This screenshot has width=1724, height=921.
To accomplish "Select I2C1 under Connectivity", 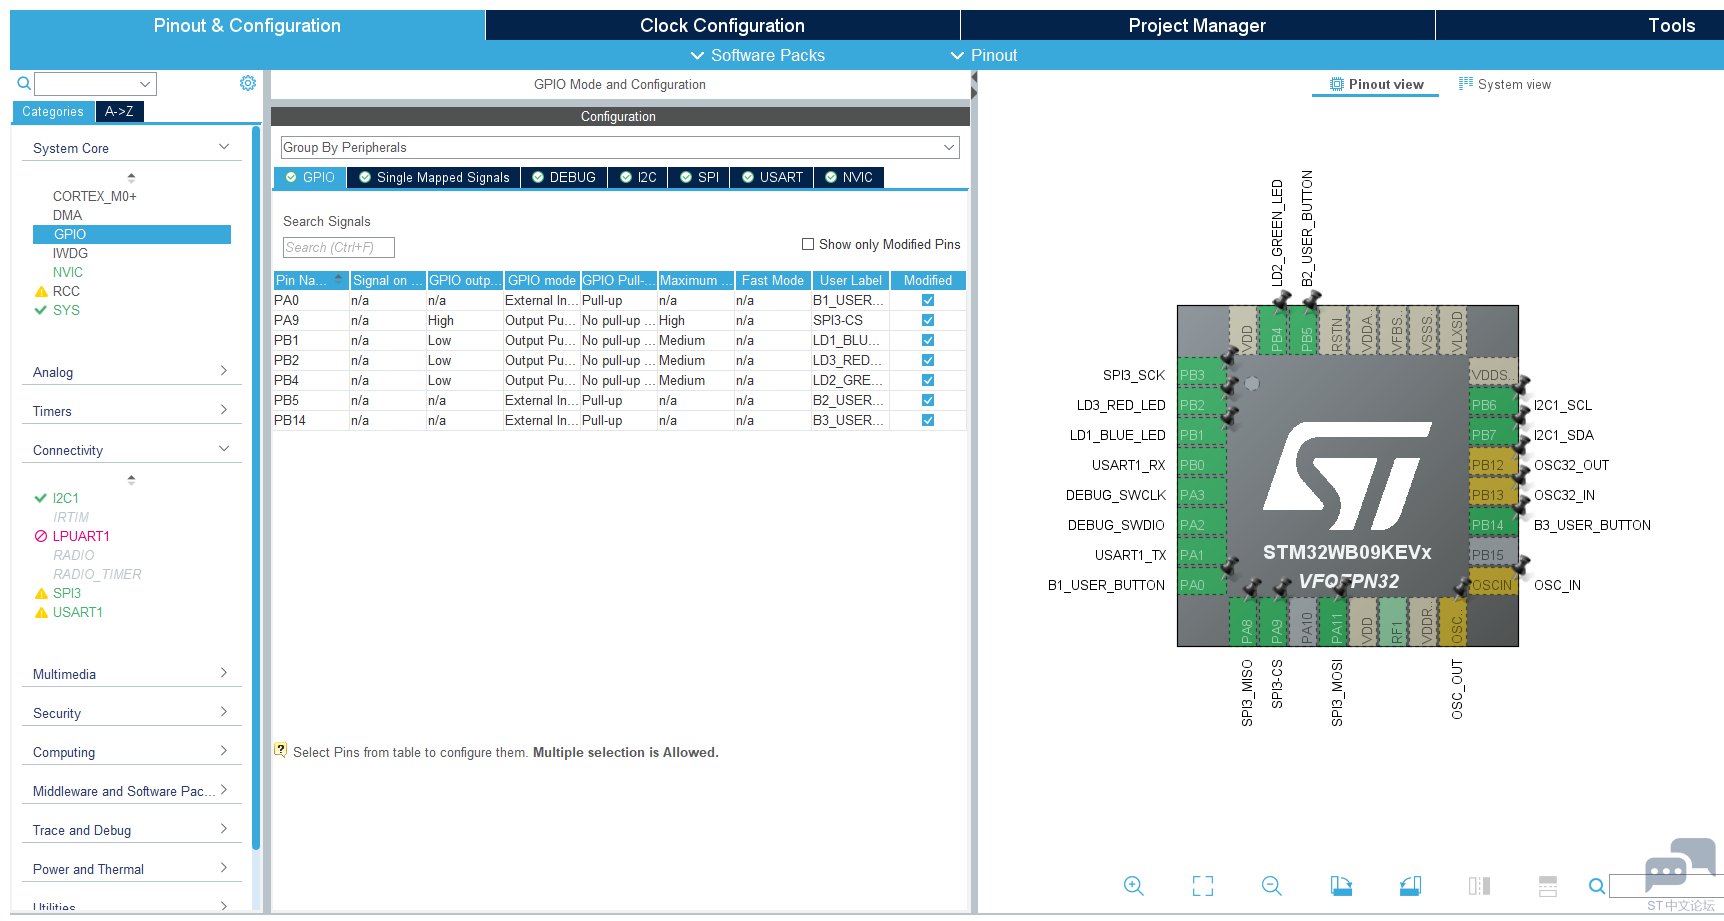I will tap(66, 498).
